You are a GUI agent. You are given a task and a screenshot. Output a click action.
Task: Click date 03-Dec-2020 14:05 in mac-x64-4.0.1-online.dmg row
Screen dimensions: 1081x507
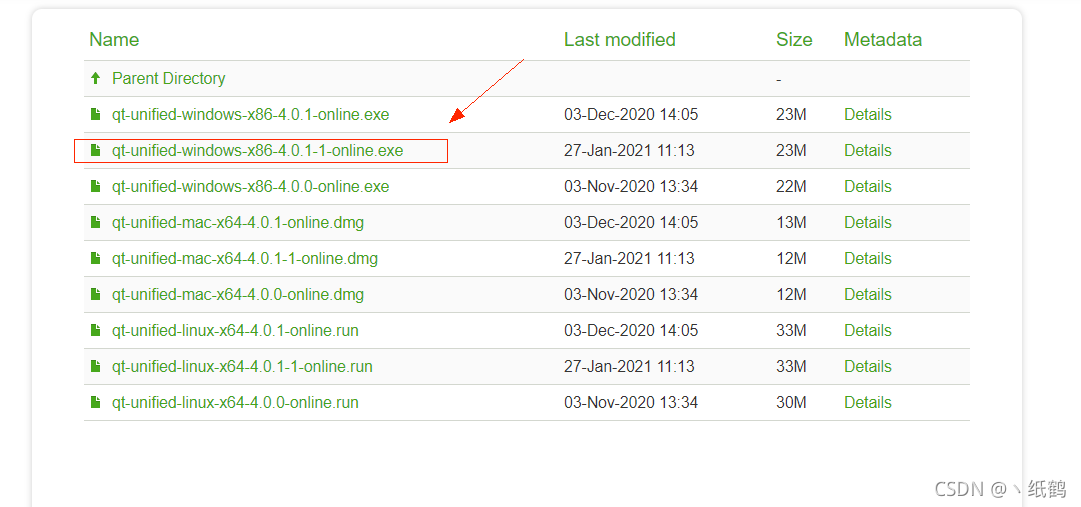coord(631,222)
